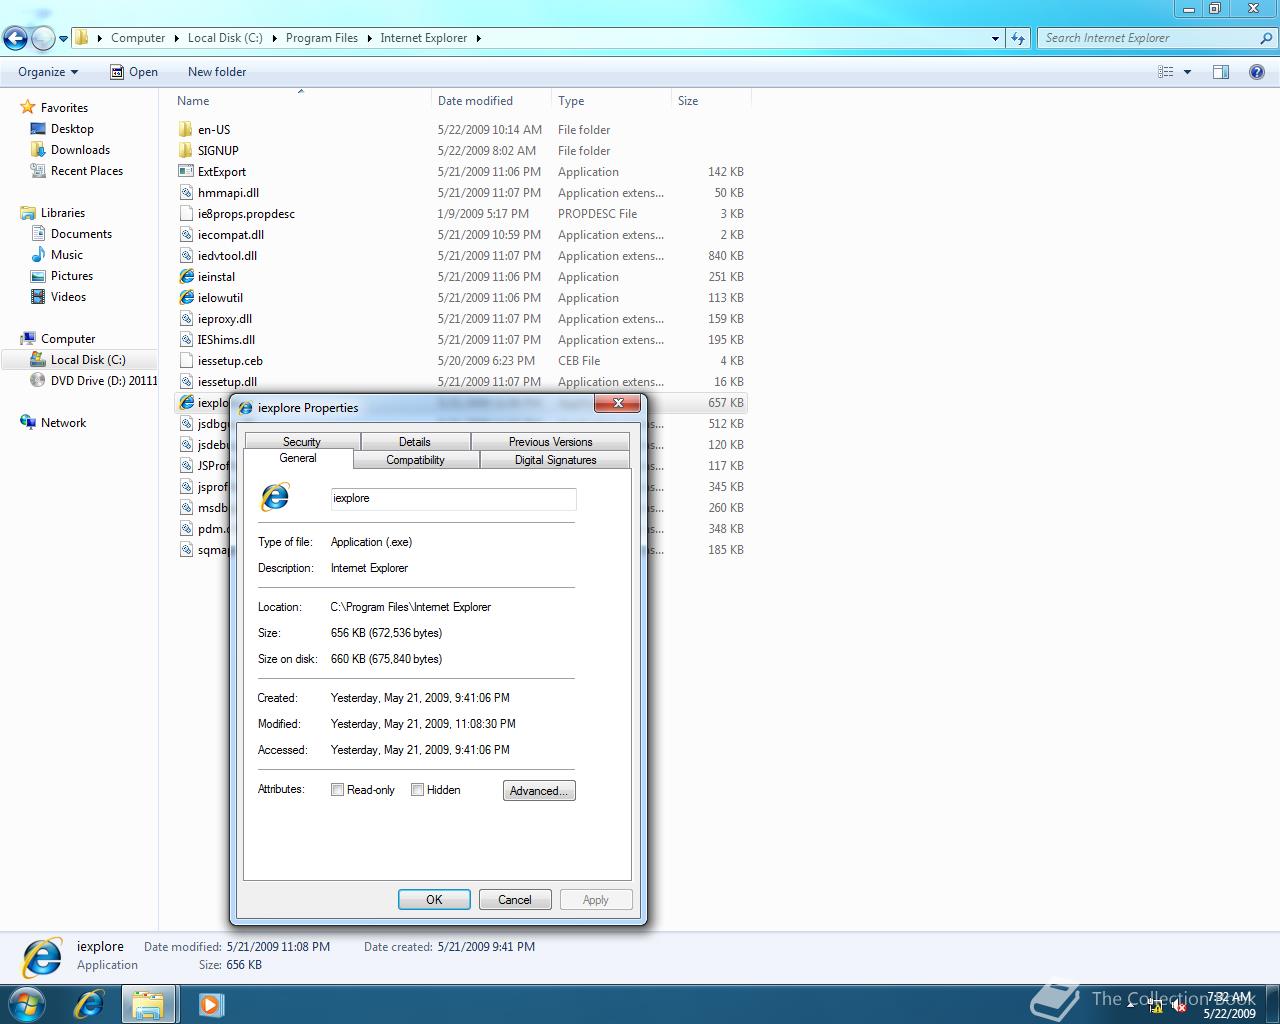Select the ieproxy.dll file
The image size is (1280, 1024).
[225, 319]
